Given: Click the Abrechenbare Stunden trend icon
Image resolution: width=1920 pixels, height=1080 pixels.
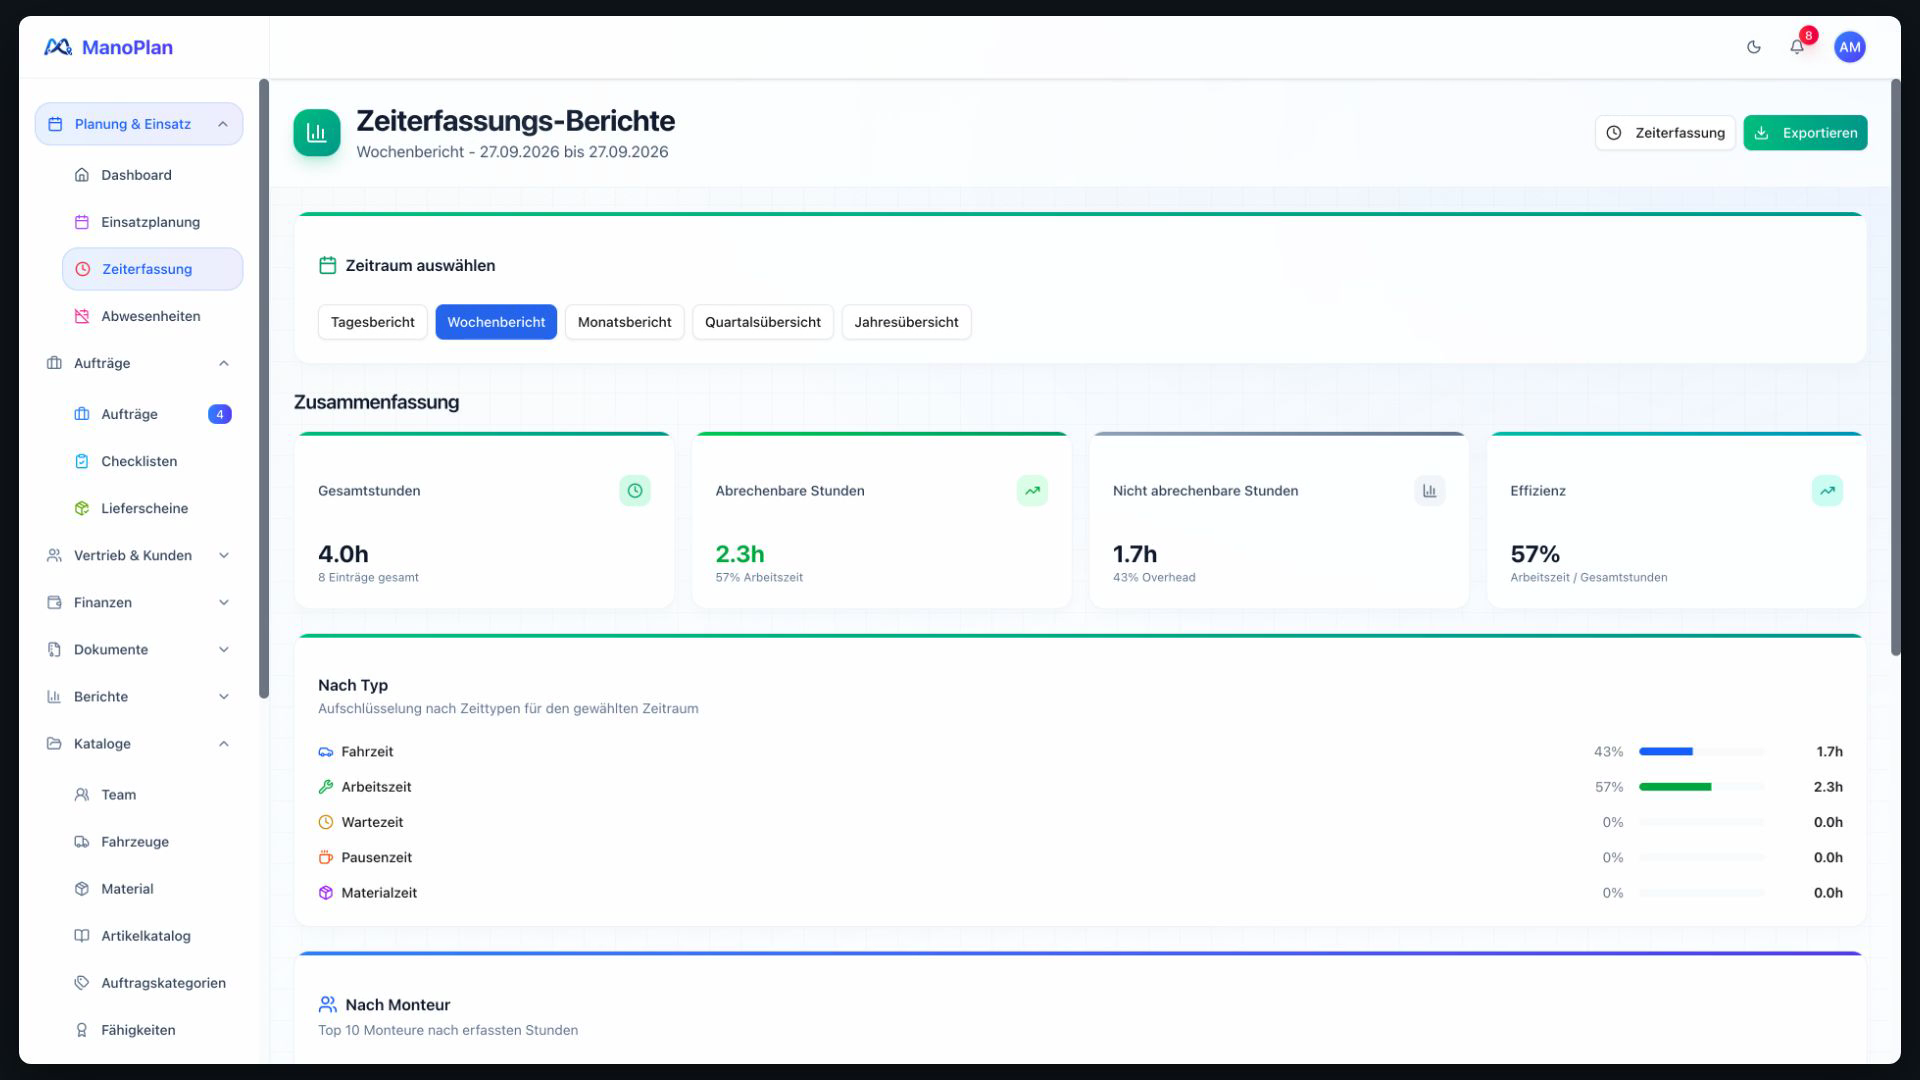Looking at the screenshot, I should tap(1032, 491).
